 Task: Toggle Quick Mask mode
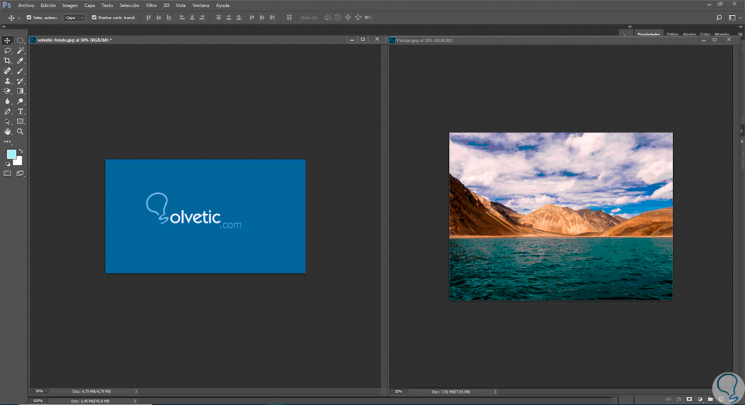[7, 173]
